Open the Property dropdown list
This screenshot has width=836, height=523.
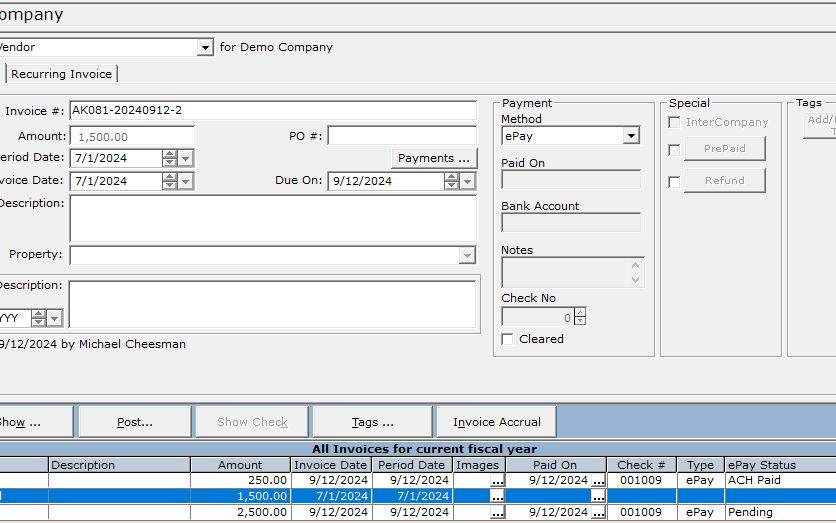(x=467, y=255)
